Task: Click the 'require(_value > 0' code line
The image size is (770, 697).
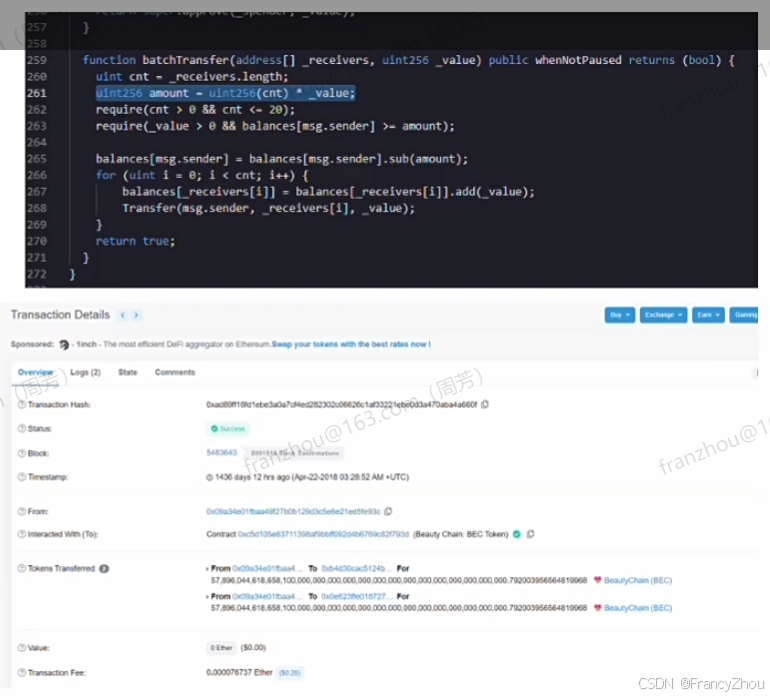Action: coord(275,126)
